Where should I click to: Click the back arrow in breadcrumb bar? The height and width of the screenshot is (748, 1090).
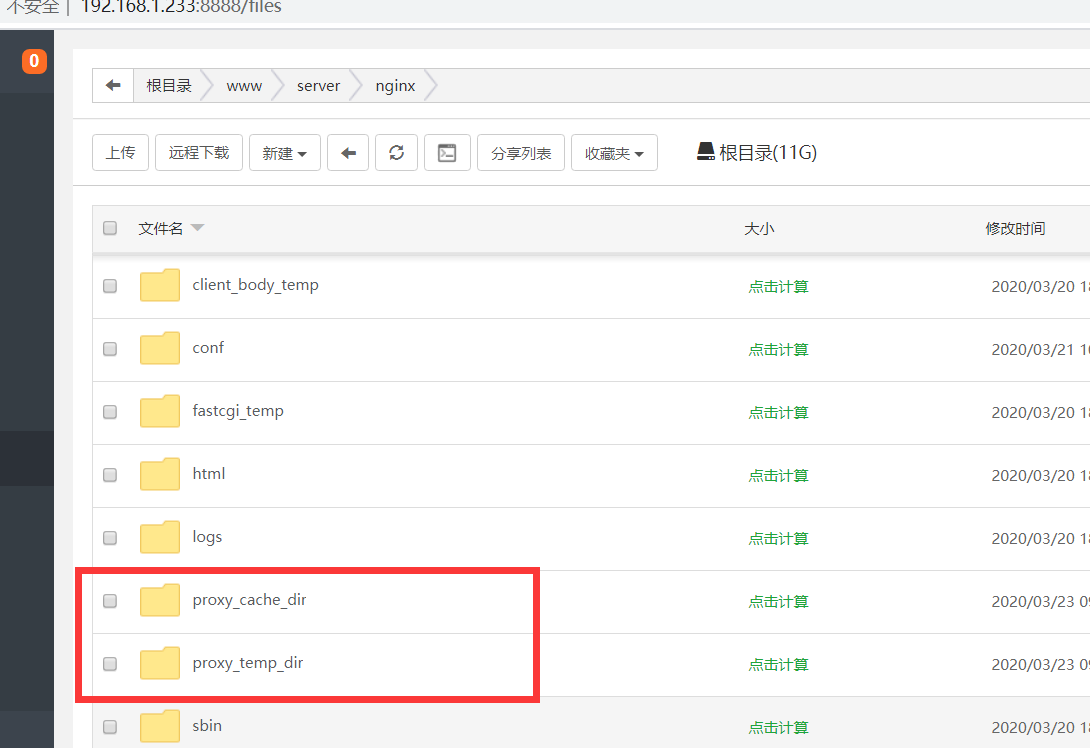(x=113, y=86)
